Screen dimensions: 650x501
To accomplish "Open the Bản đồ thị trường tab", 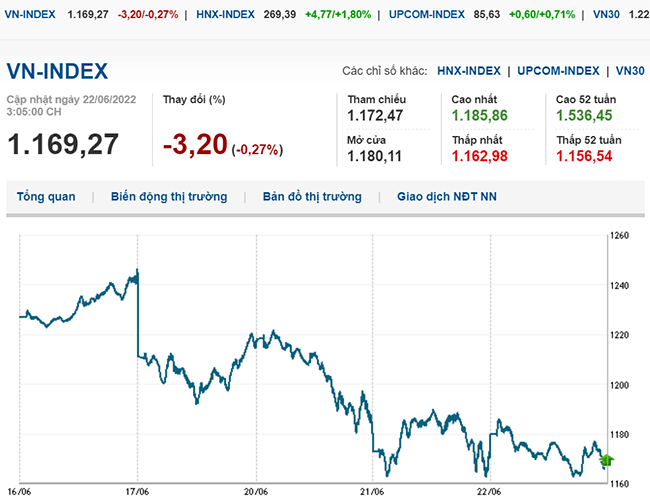I will (x=312, y=197).
